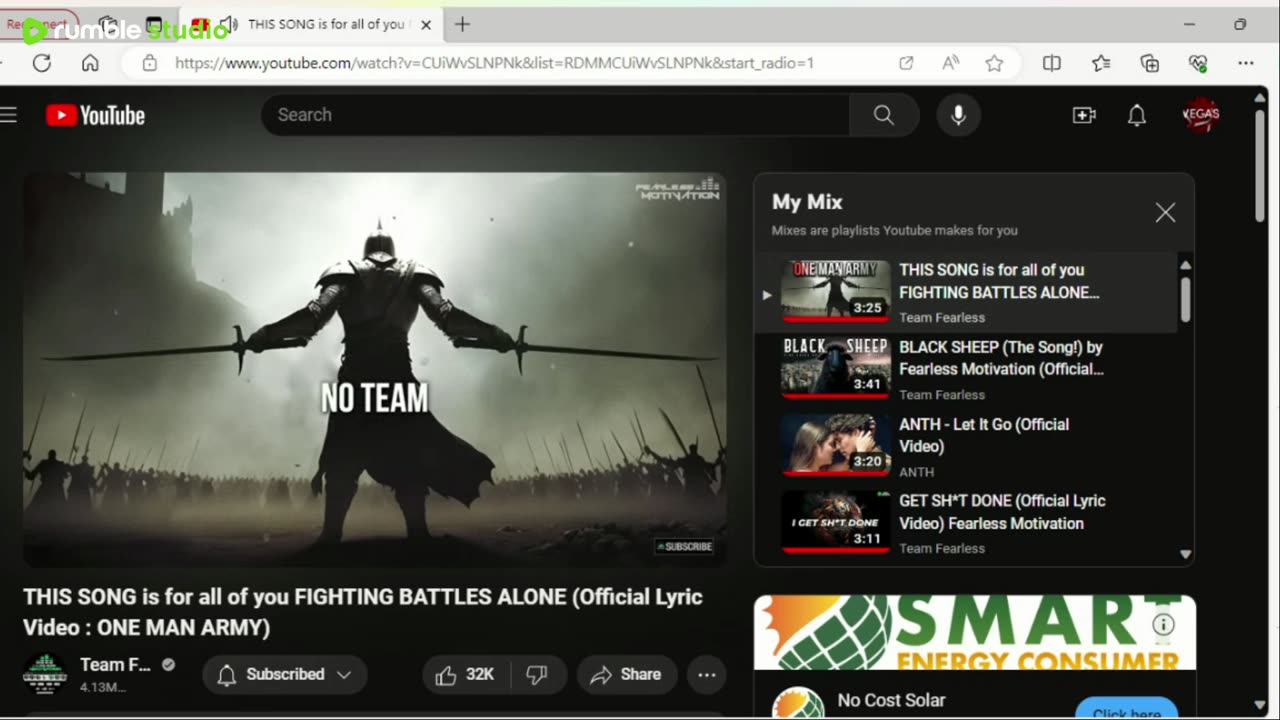Image resolution: width=1280 pixels, height=720 pixels.
Task: Click the search magnifier button
Action: click(884, 115)
